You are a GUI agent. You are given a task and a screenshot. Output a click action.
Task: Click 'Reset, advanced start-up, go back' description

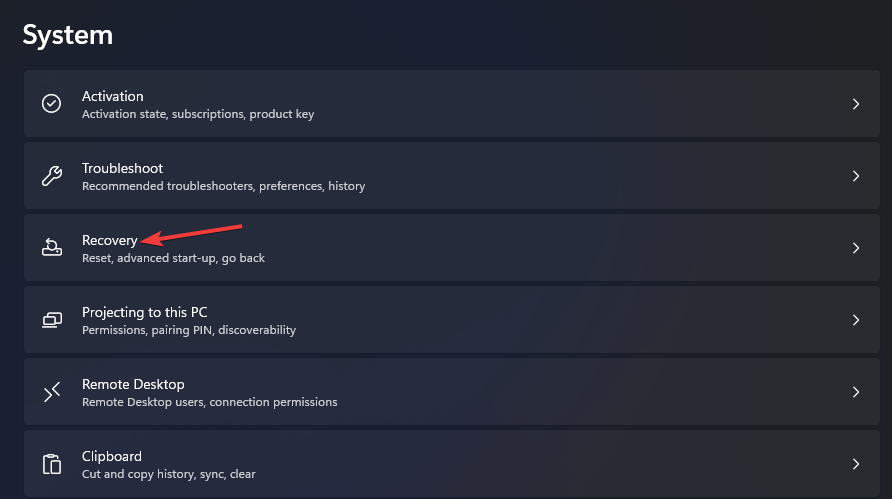point(174,258)
